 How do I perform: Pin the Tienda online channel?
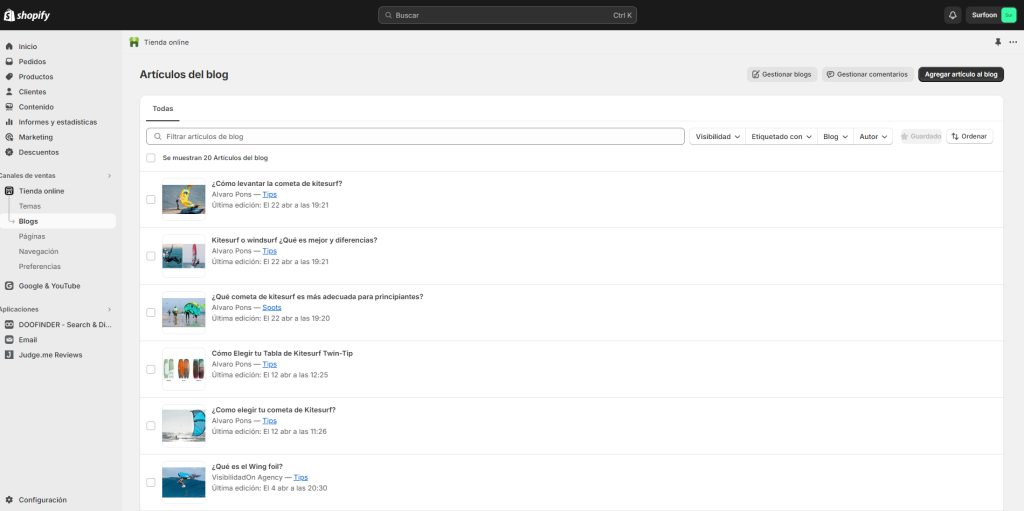tap(997, 42)
